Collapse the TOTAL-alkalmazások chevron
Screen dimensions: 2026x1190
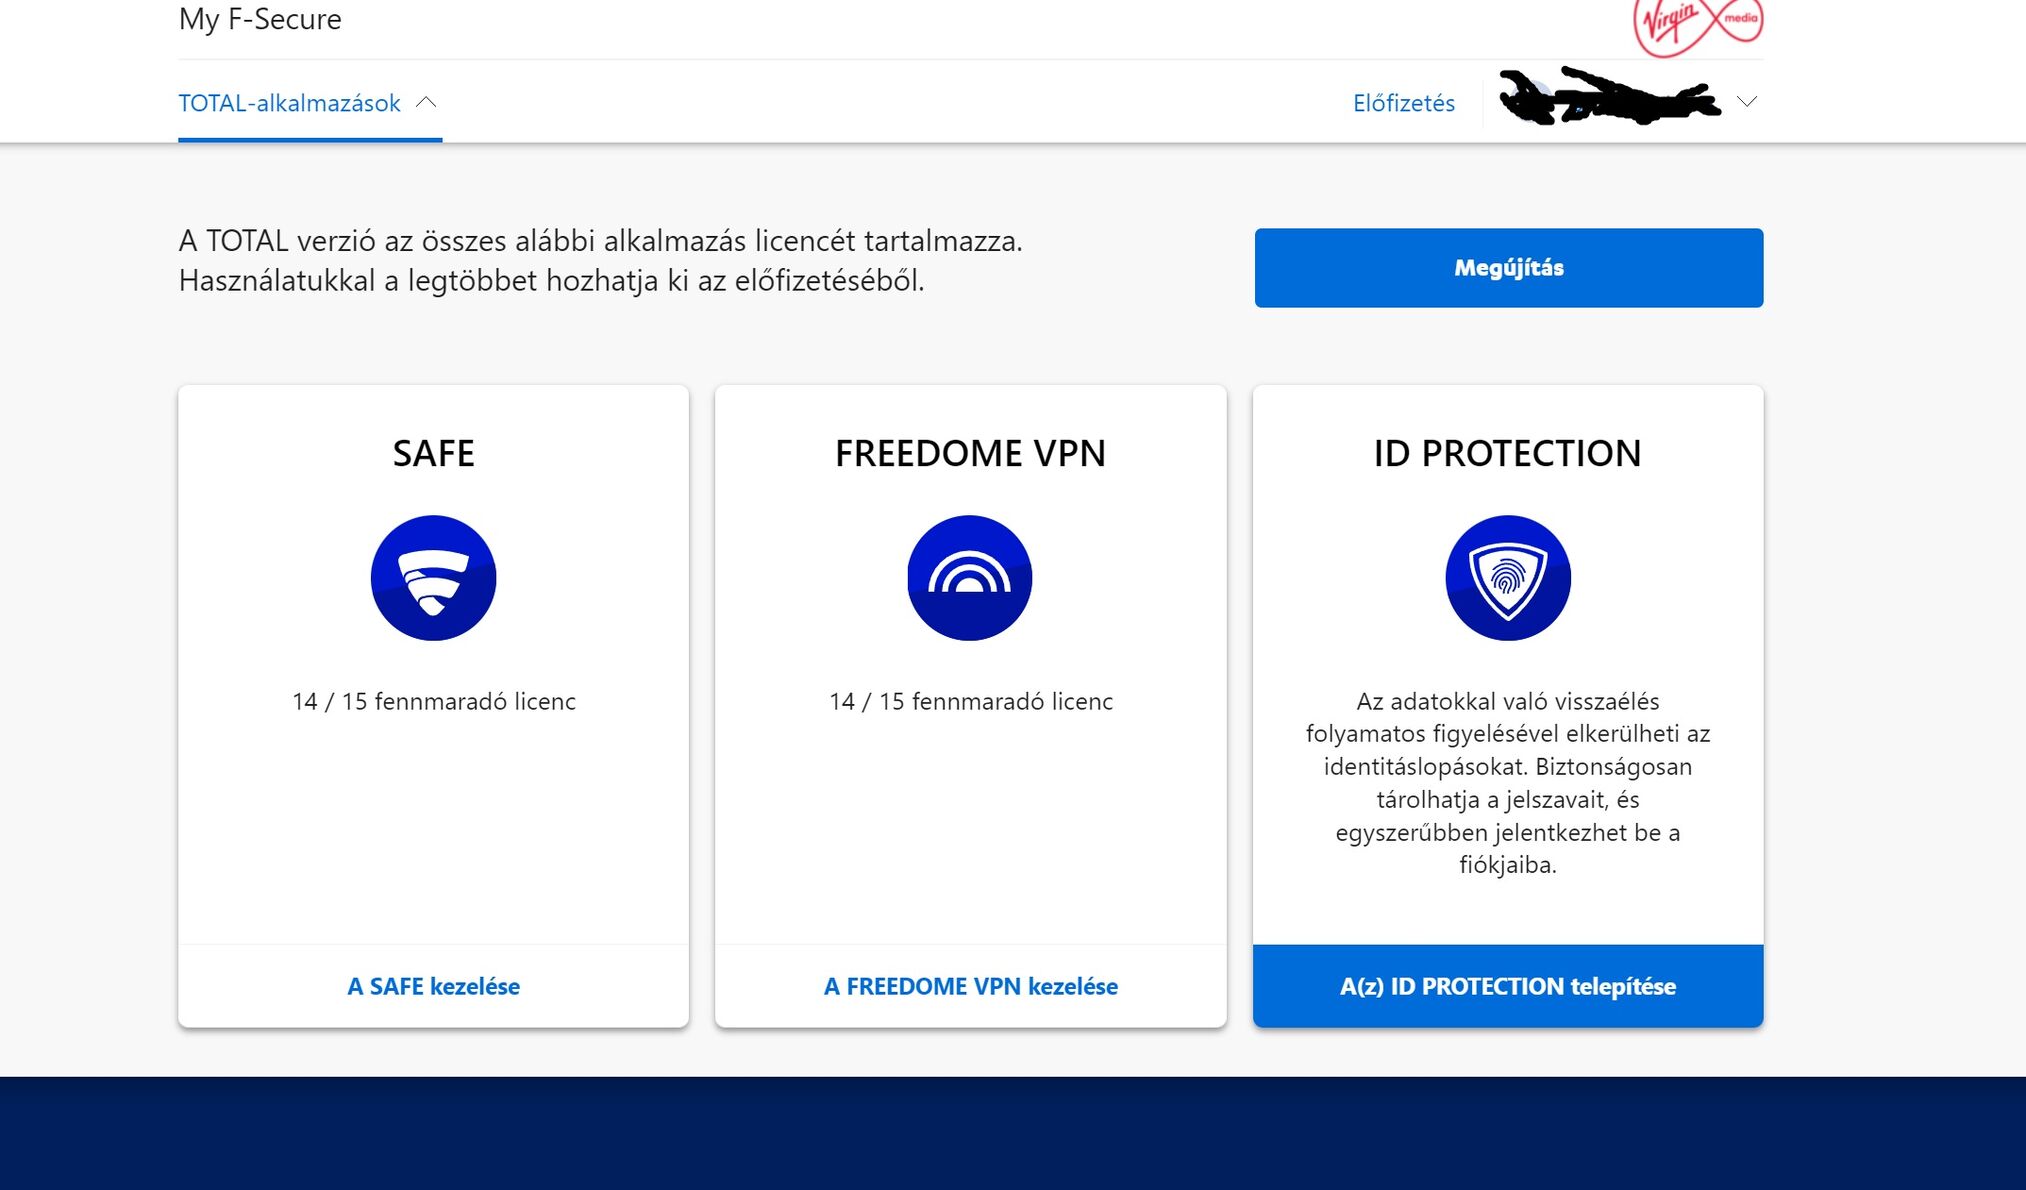(x=426, y=102)
